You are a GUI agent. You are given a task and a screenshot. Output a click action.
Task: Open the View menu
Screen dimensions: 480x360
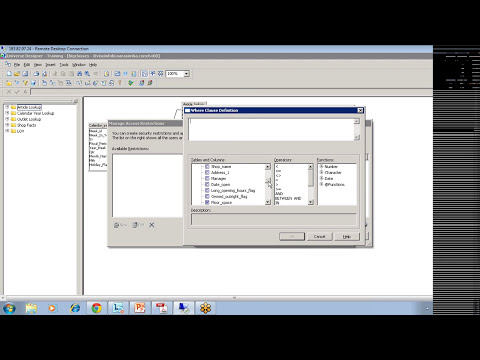(38, 65)
